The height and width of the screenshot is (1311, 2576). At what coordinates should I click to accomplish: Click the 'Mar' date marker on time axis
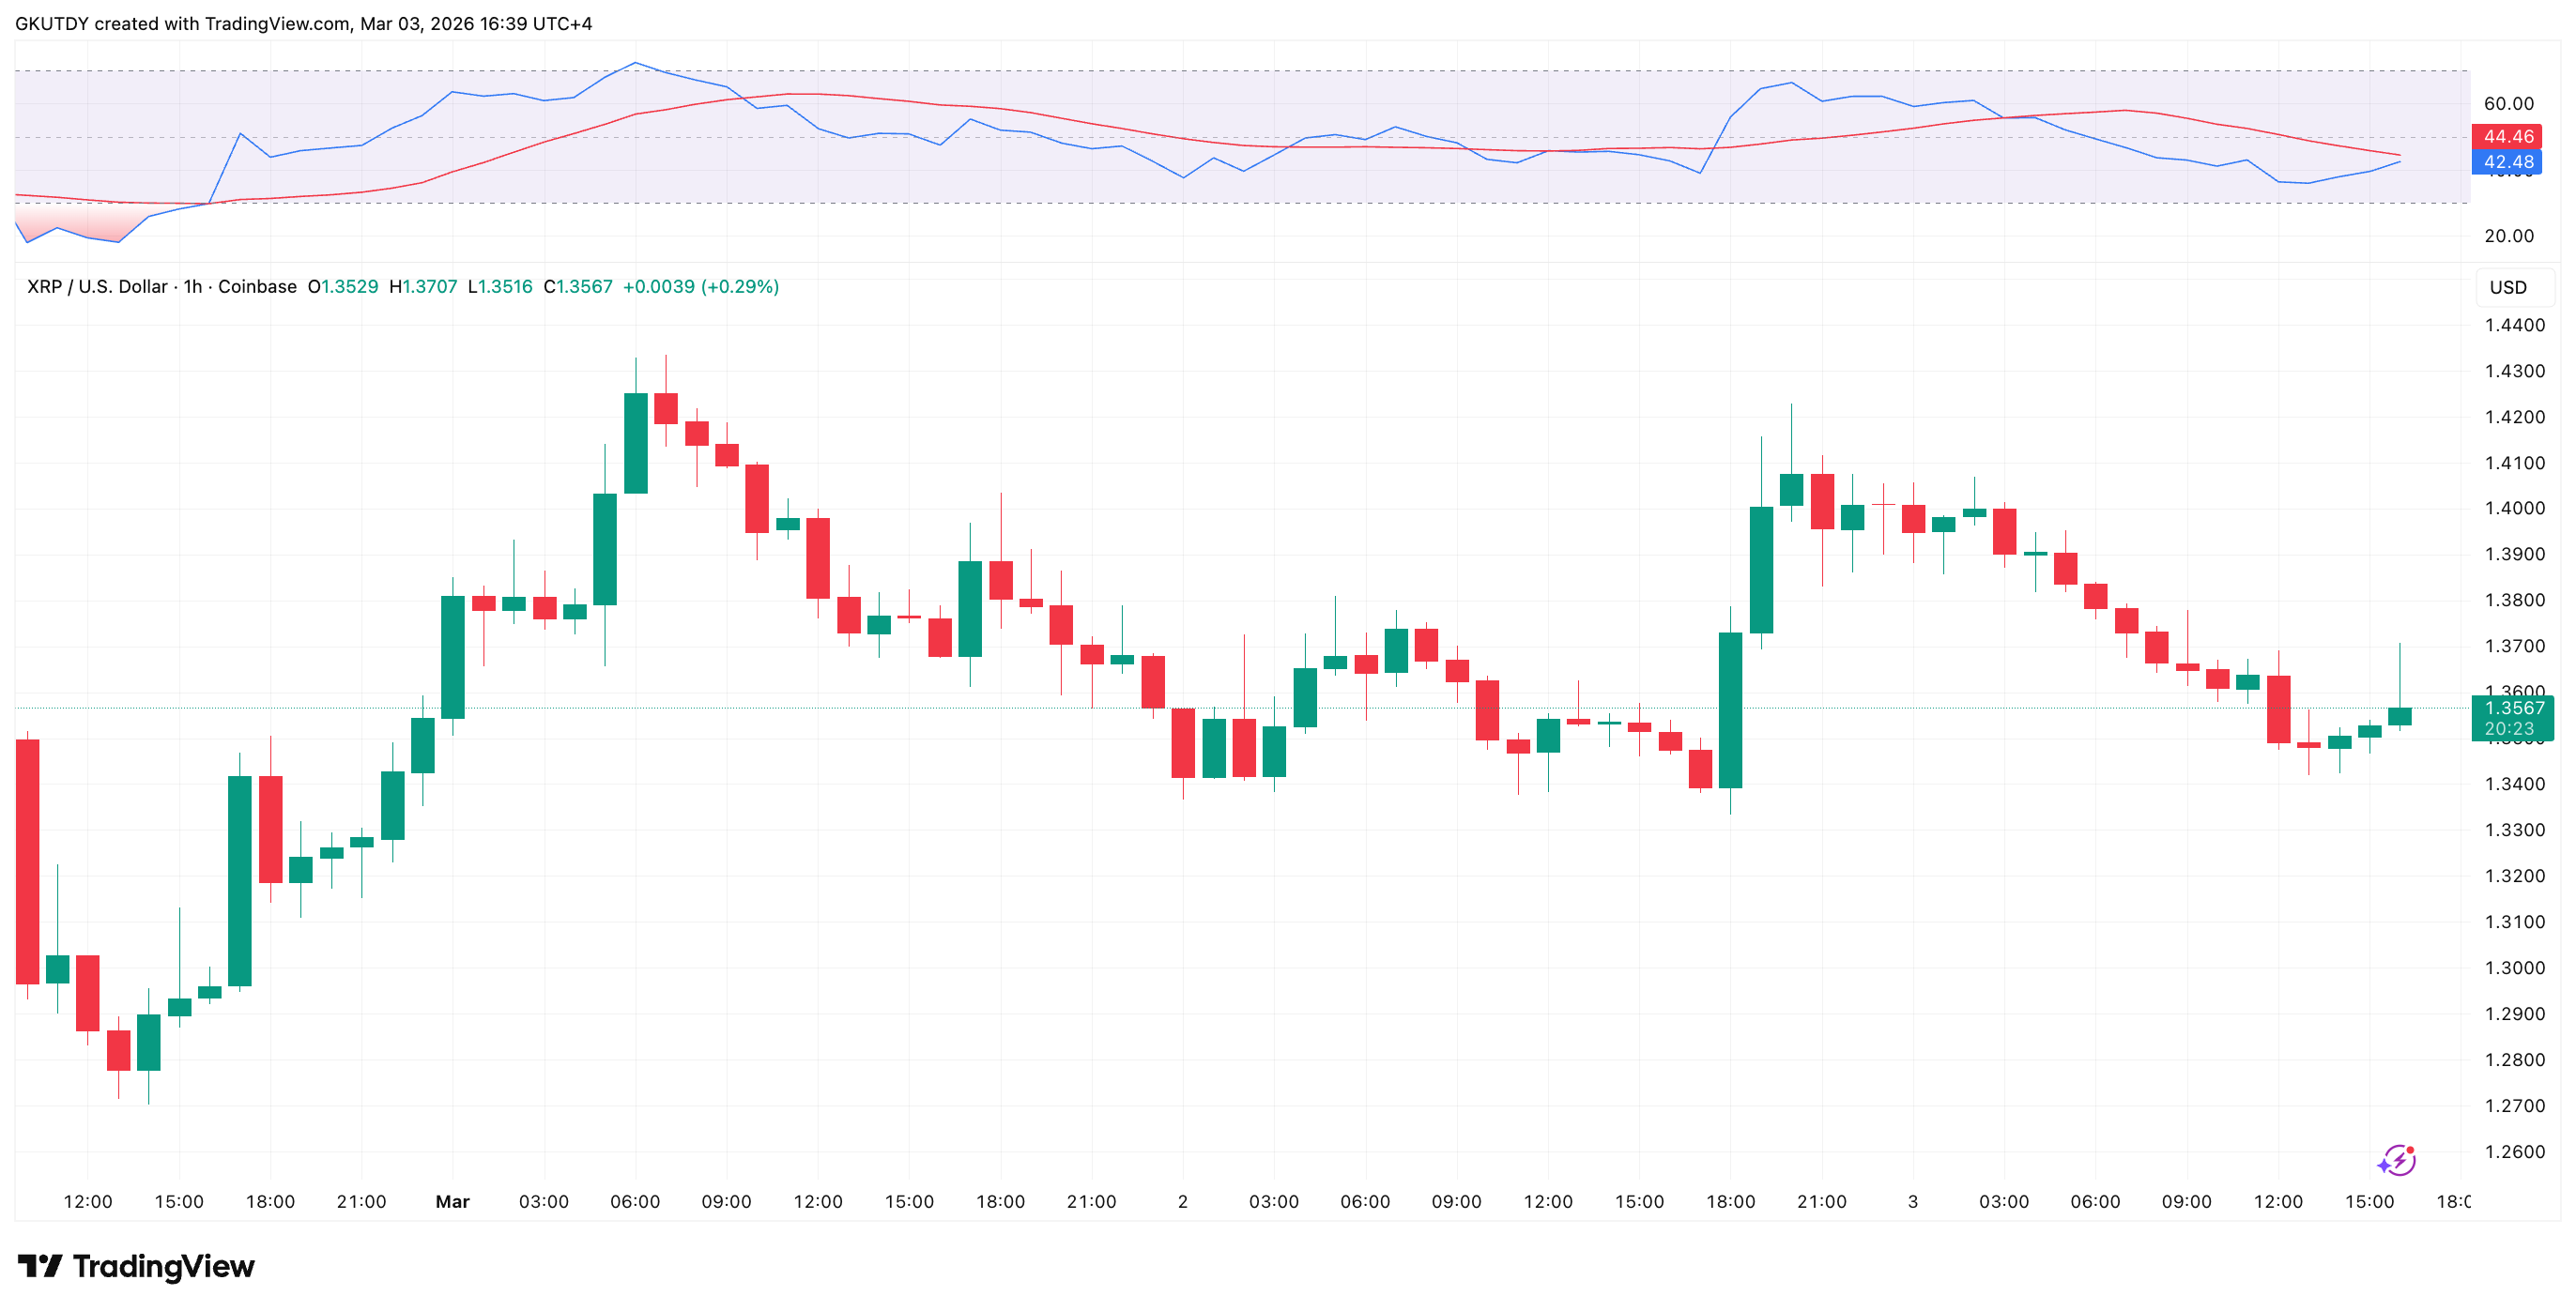pyautogui.click(x=452, y=1201)
